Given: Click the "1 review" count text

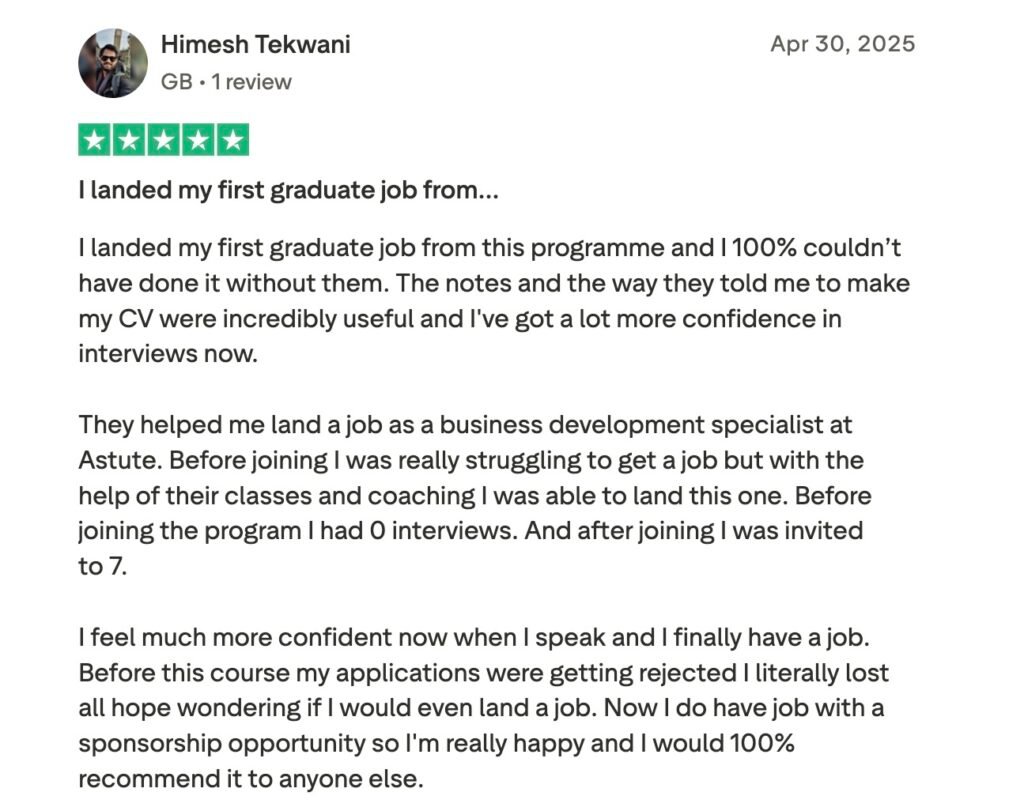Looking at the screenshot, I should 250,82.
